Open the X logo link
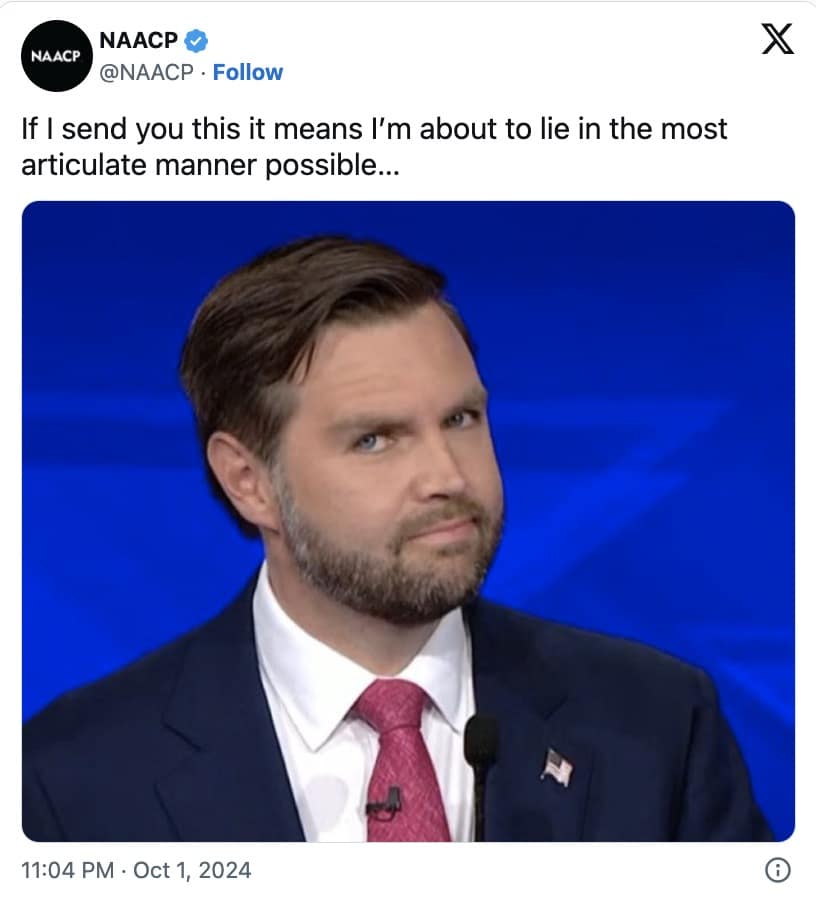Screen dimensions: 816x898 click(x=777, y=39)
